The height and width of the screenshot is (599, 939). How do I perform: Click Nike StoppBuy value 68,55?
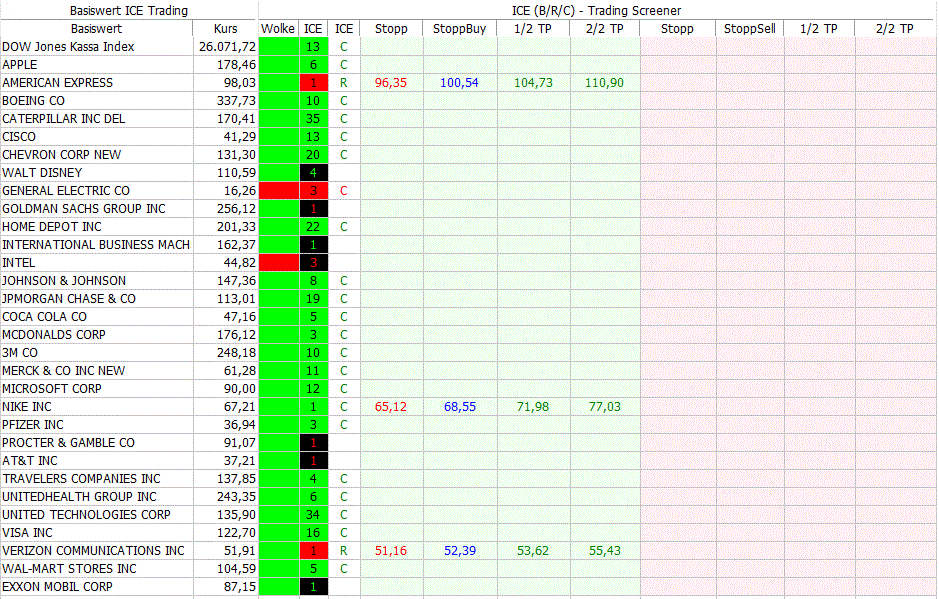[x=460, y=407]
